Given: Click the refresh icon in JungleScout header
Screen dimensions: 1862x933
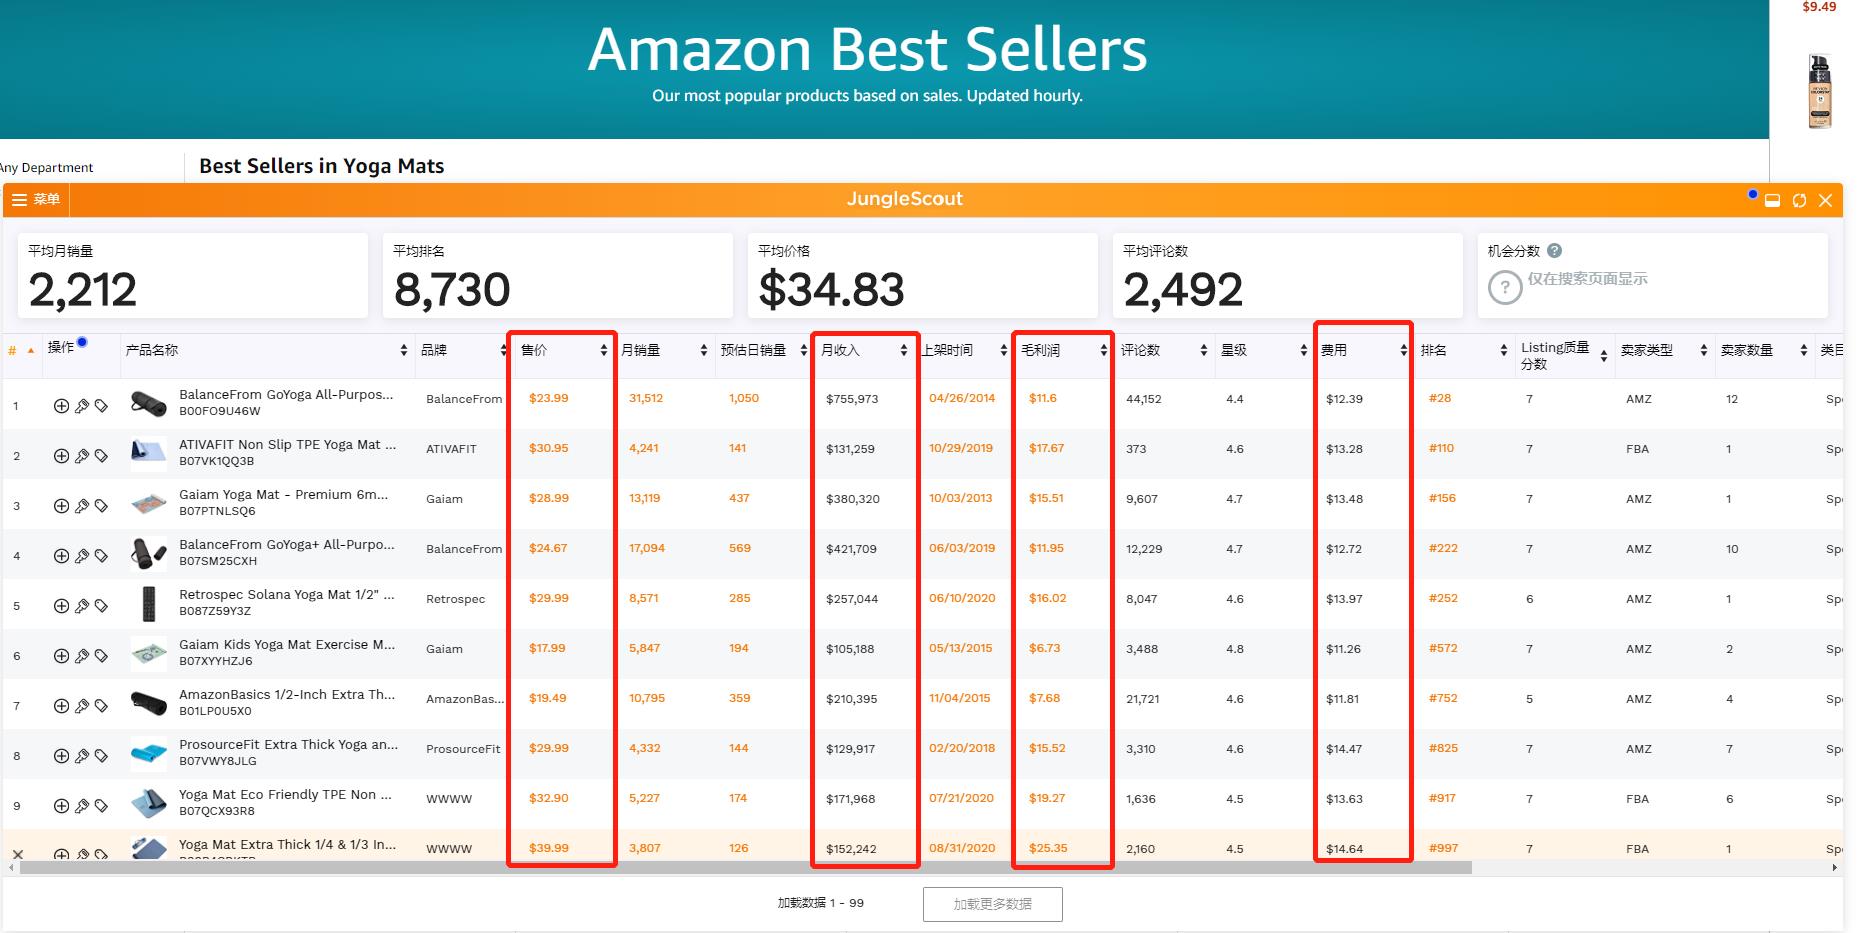Looking at the screenshot, I should coord(1799,200).
